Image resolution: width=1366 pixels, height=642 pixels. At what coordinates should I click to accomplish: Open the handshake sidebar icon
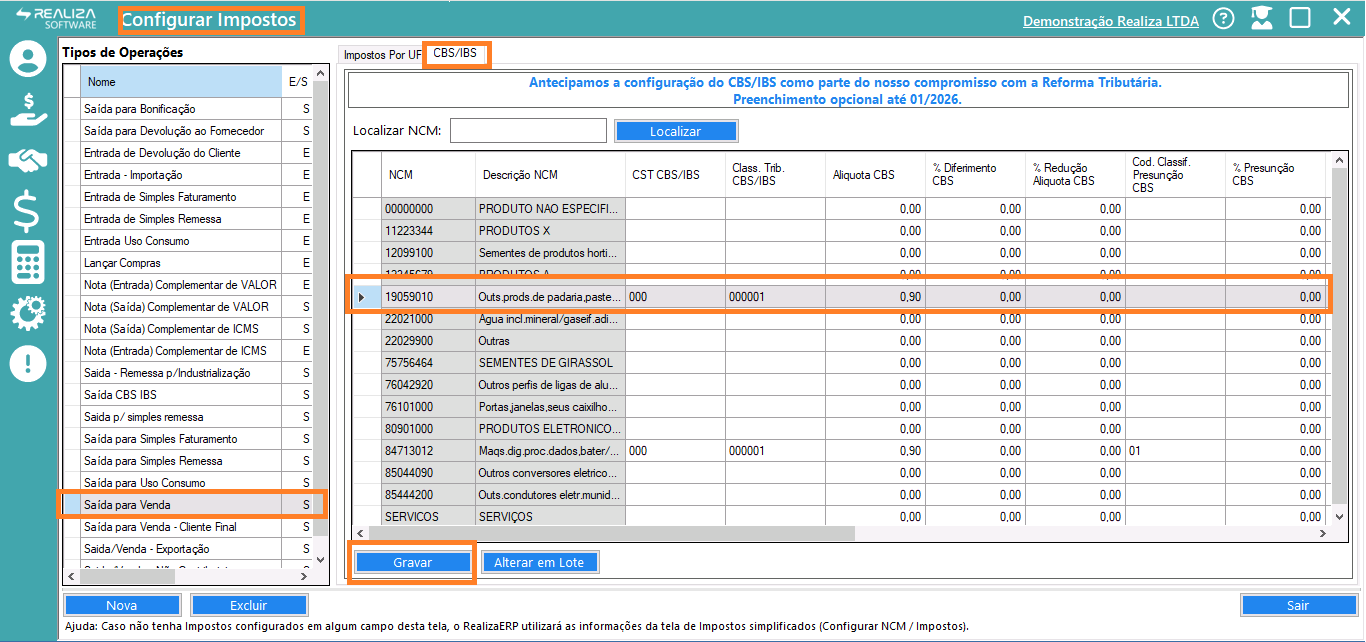(x=28, y=160)
